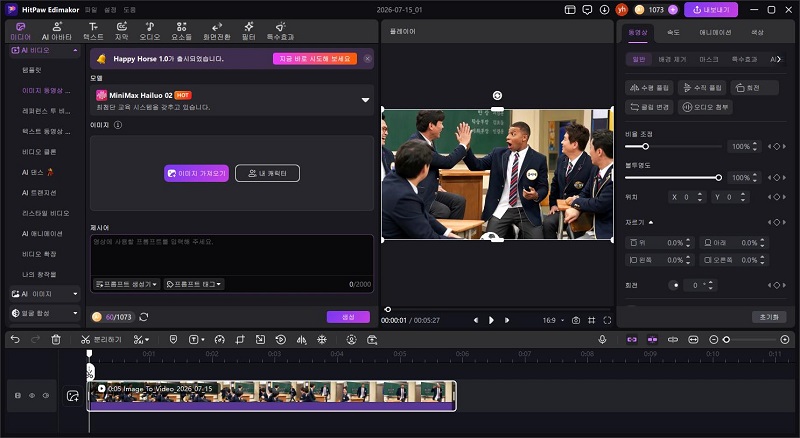Zoom out the timeline with minus icon
Viewport: 800px width, 438px height.
click(x=713, y=339)
